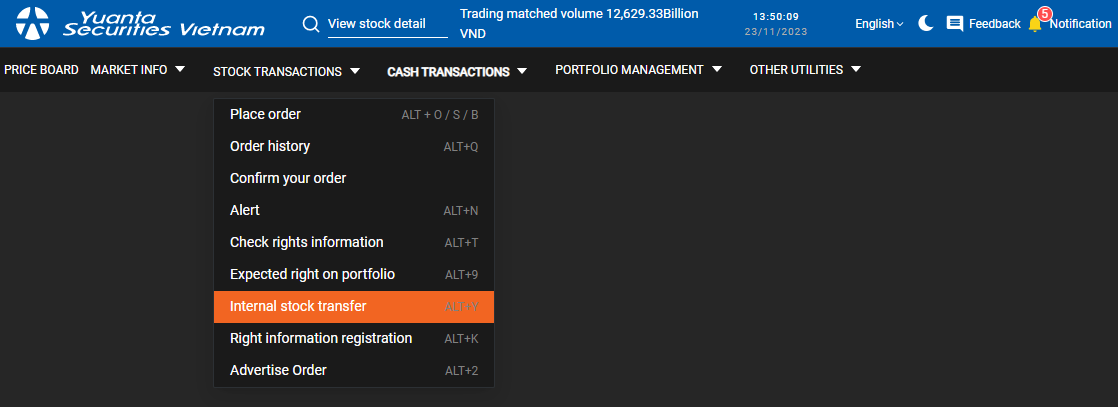Select Internal stock transfer
Image resolution: width=1118 pixels, height=407 pixels.
click(x=298, y=306)
